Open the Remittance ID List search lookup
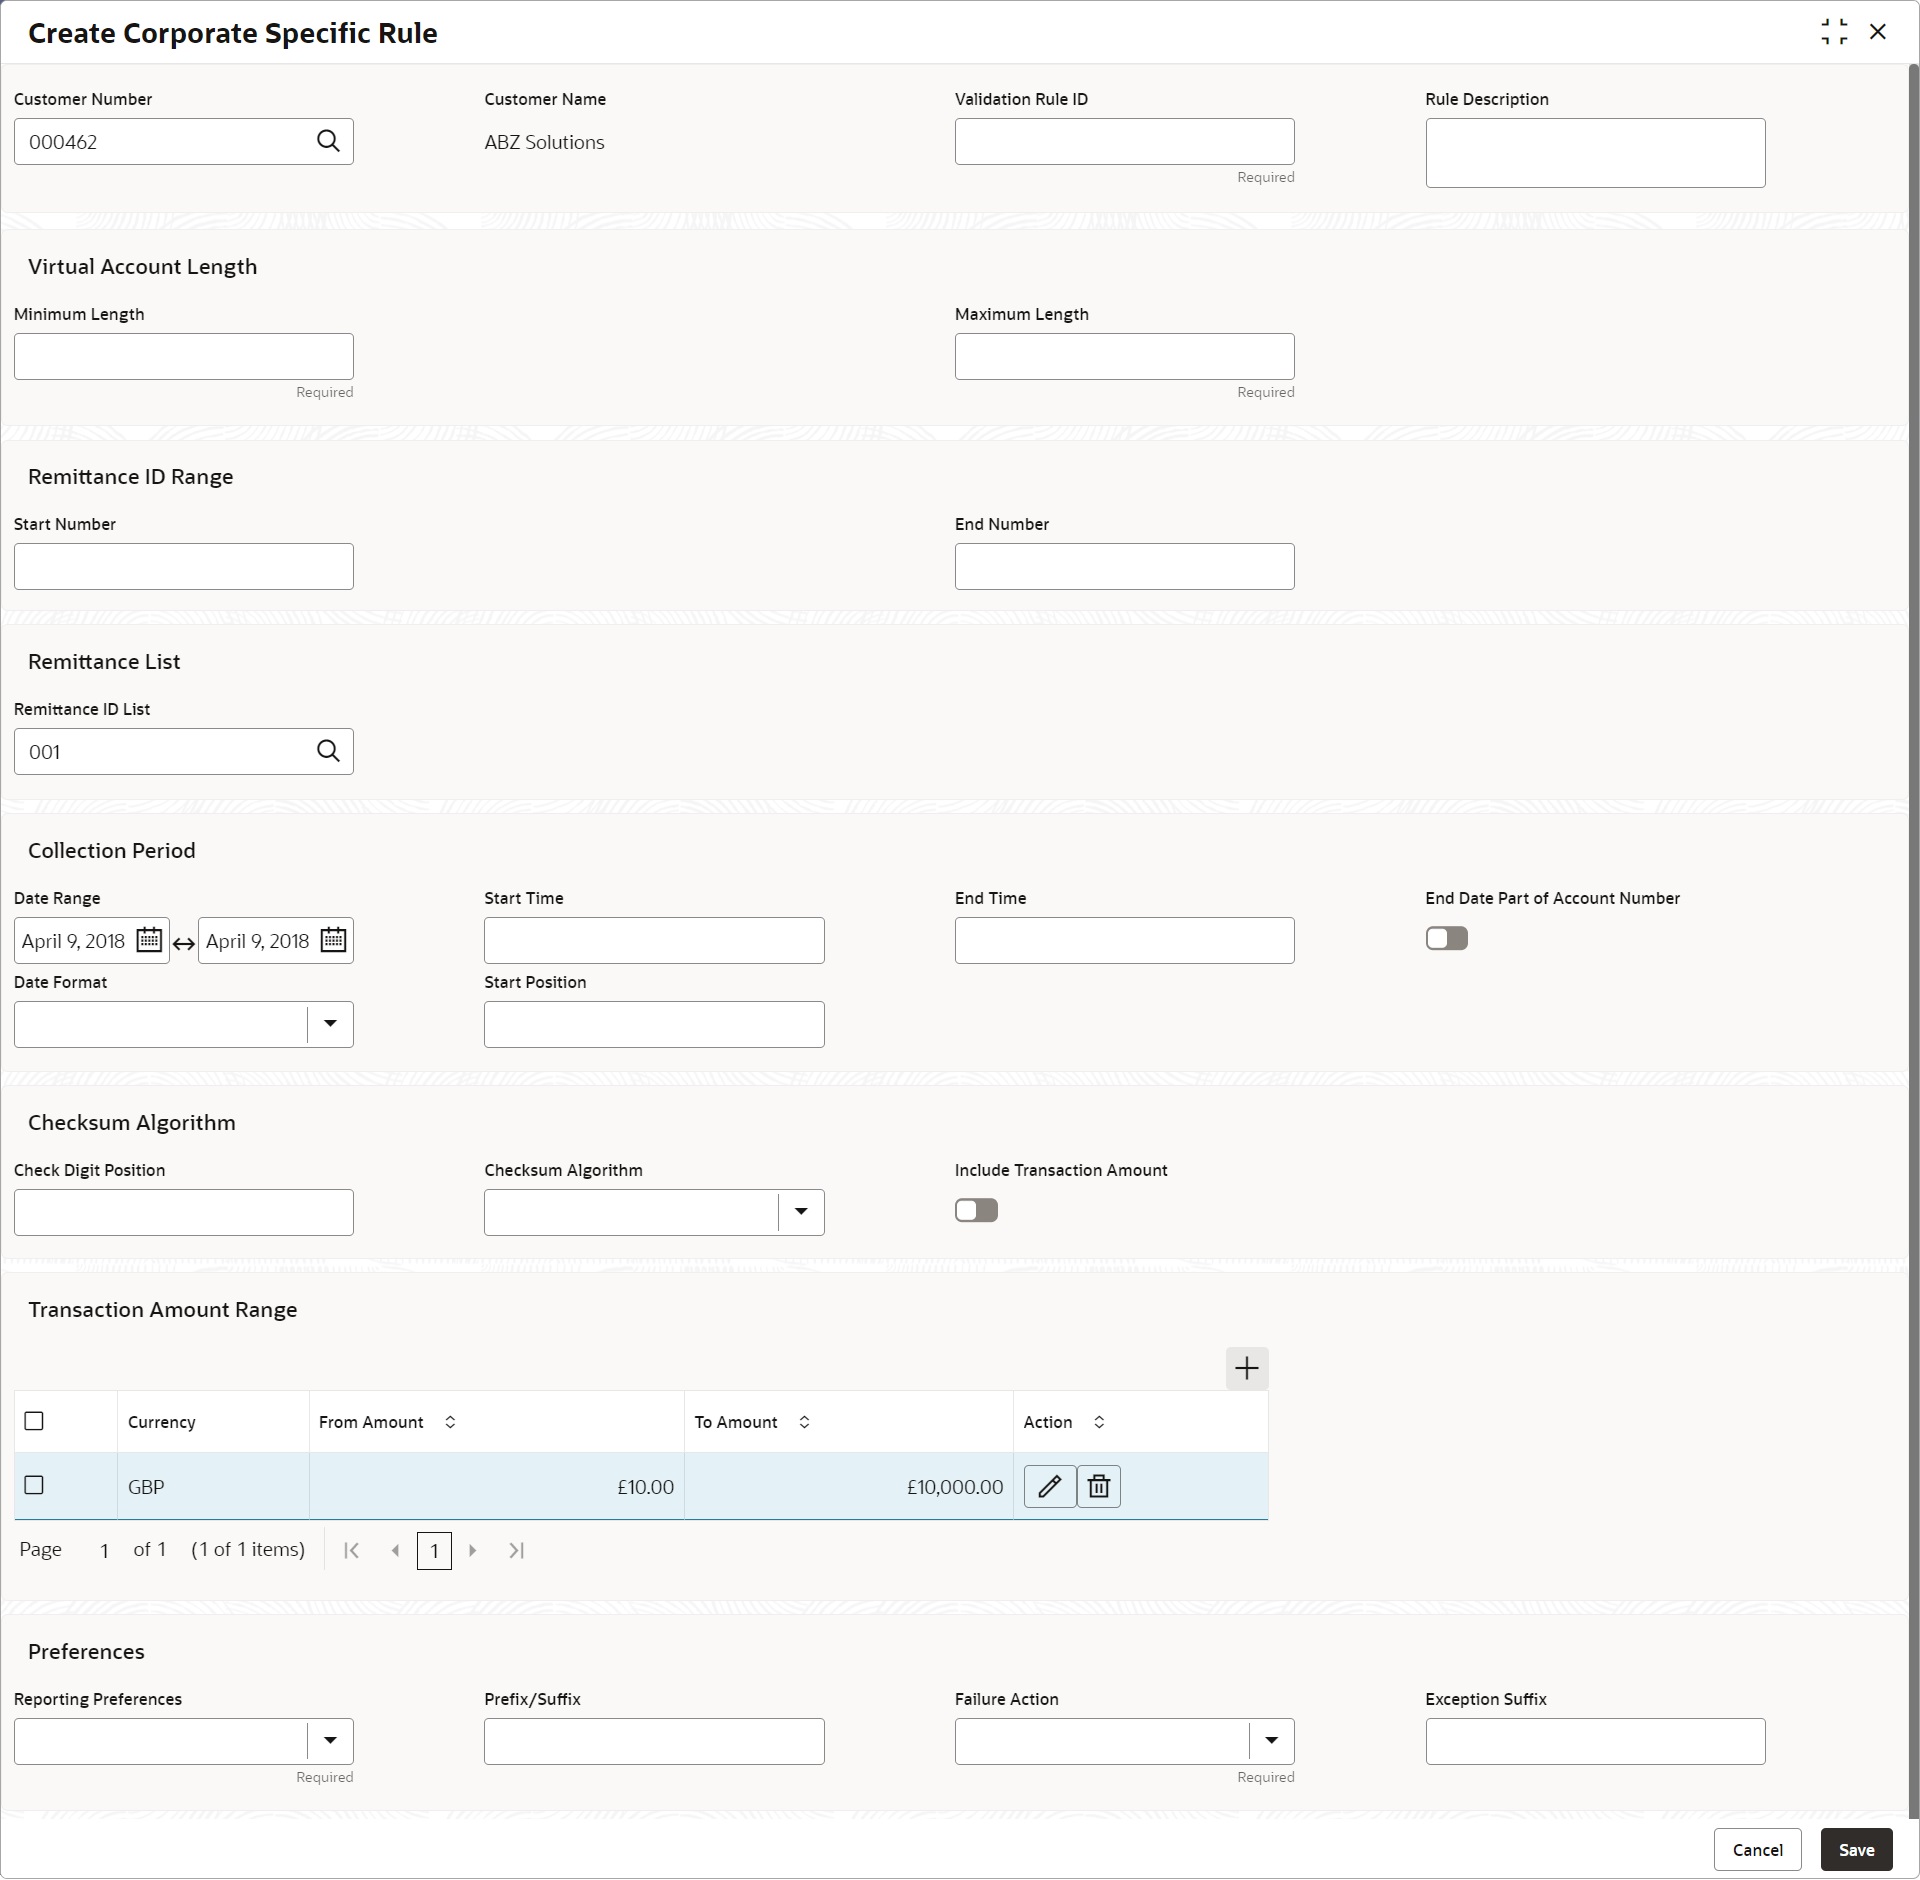 tap(328, 751)
